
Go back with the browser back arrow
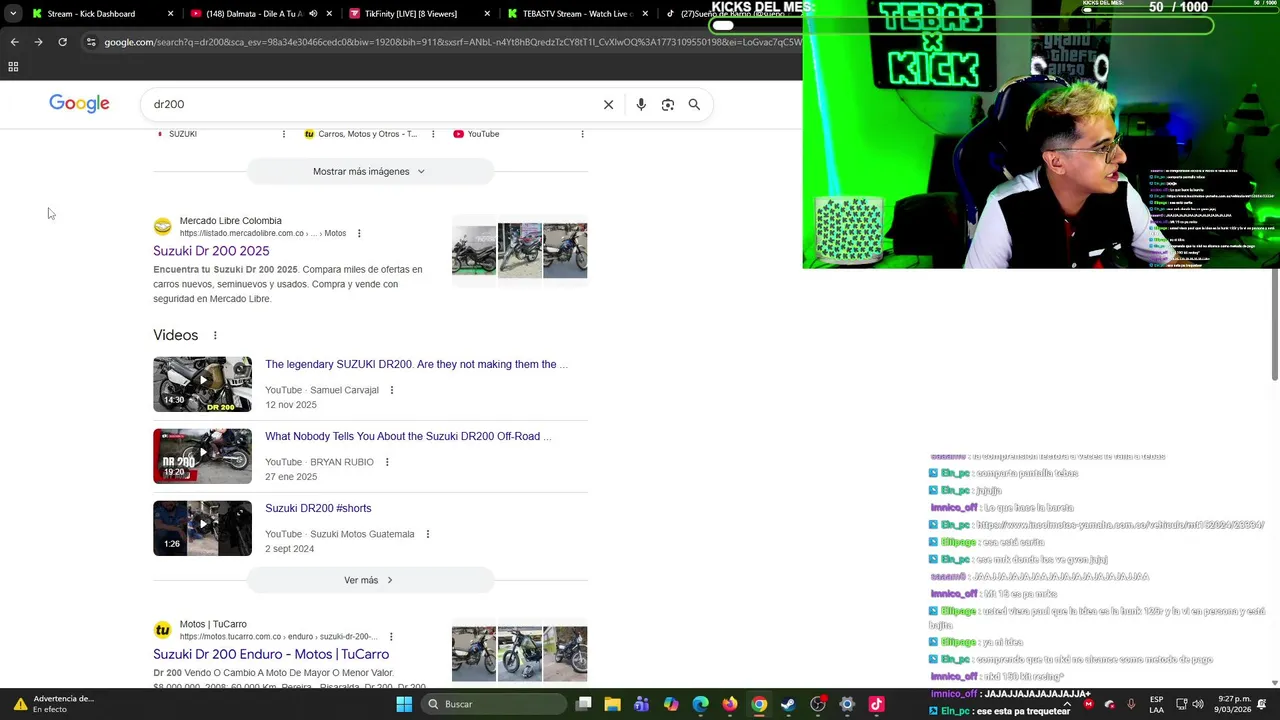pyautogui.click(x=14, y=42)
